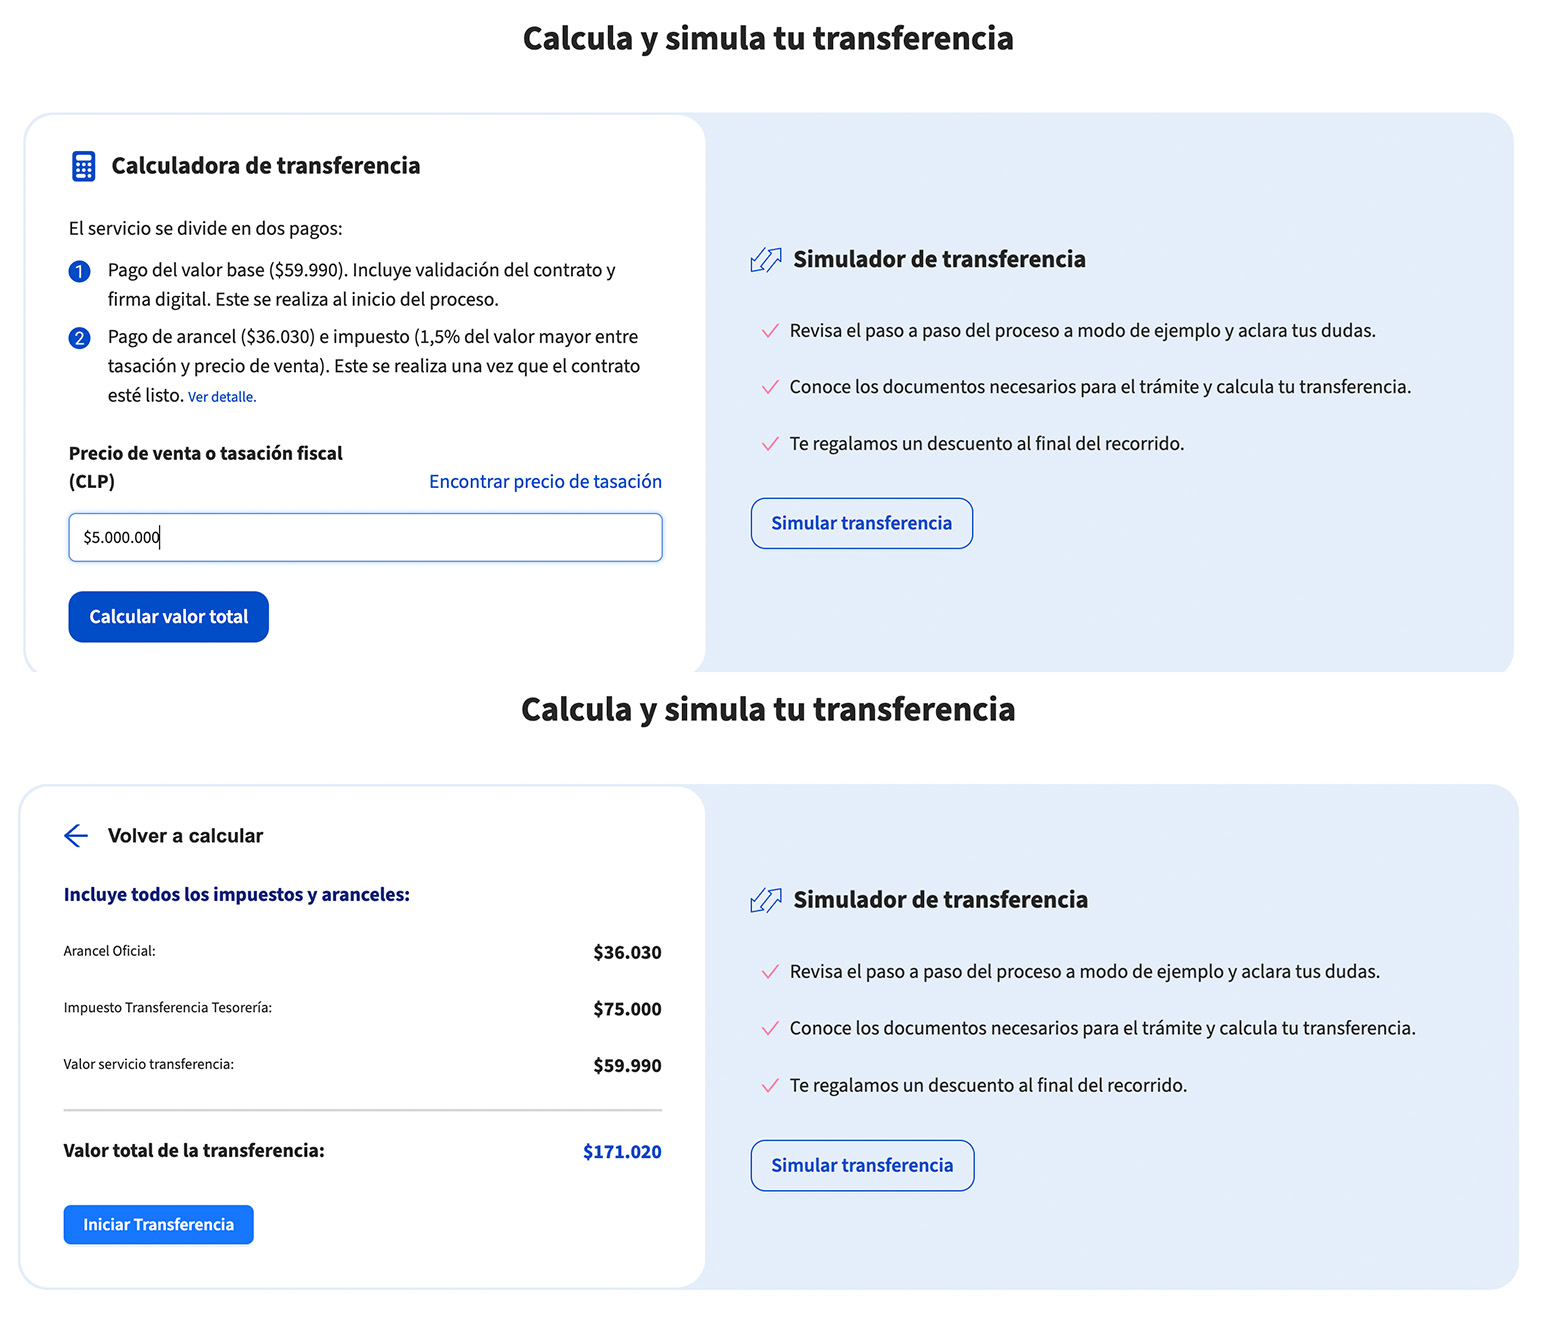Click the heading "Incluye todos los impuestos y aranceles"
The width and height of the screenshot is (1542, 1318).
click(236, 894)
